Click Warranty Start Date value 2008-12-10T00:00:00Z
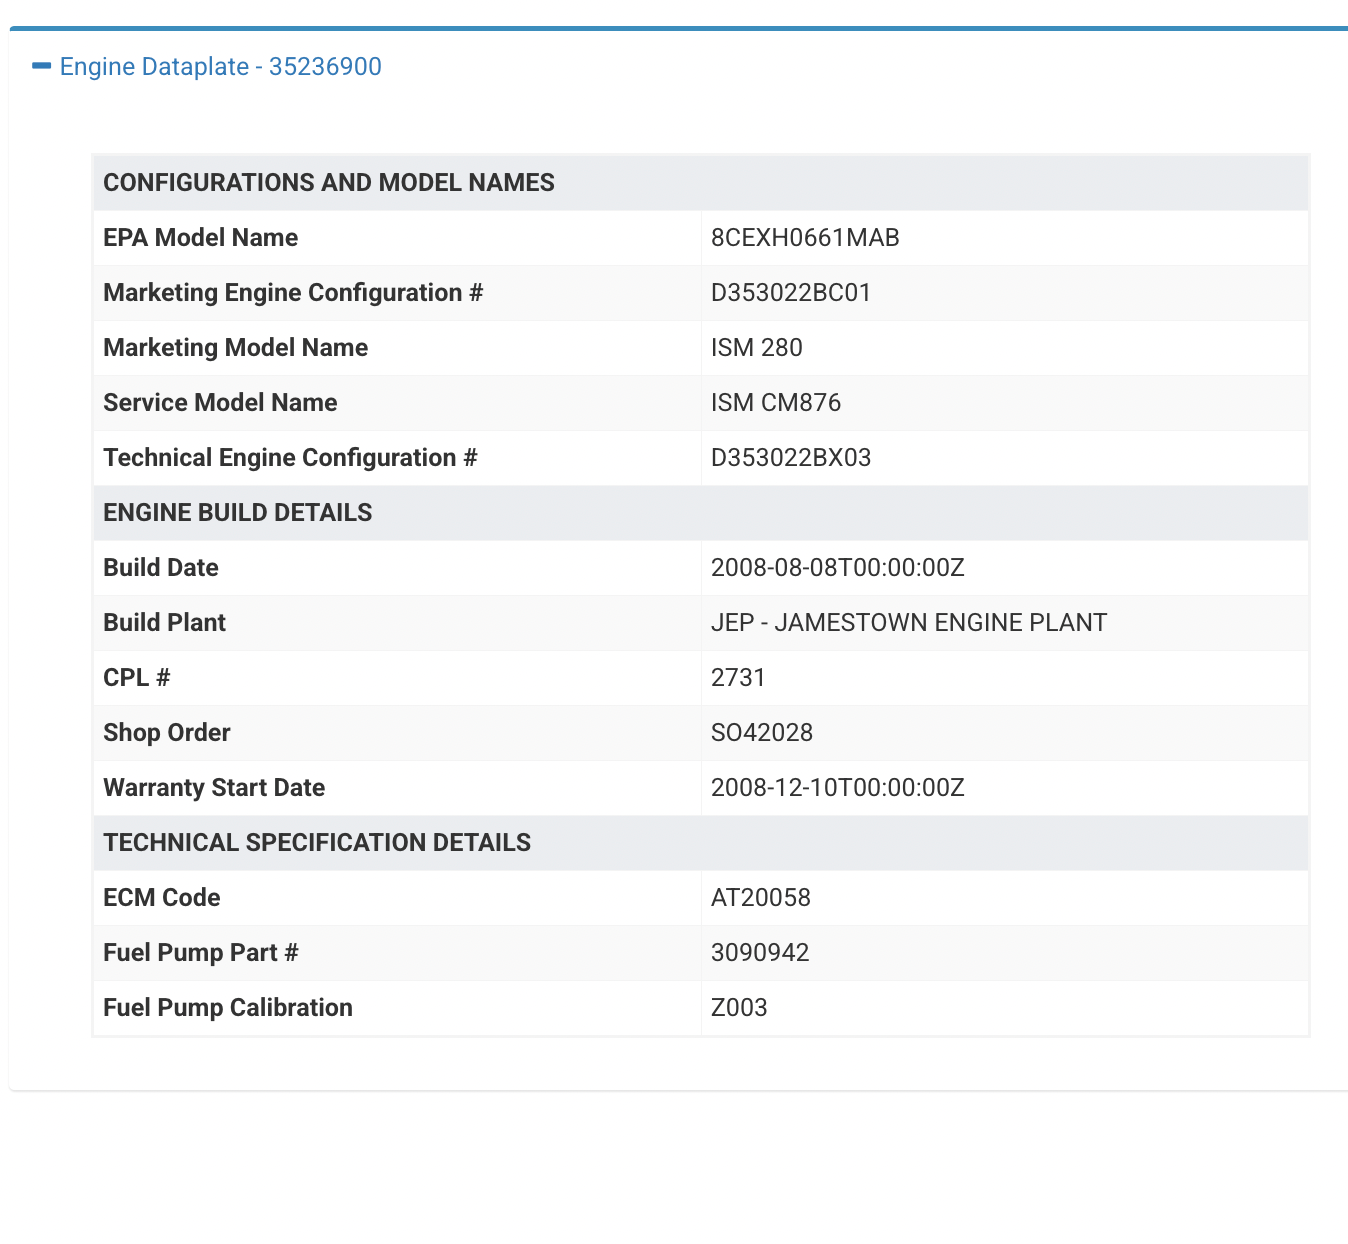 [837, 788]
